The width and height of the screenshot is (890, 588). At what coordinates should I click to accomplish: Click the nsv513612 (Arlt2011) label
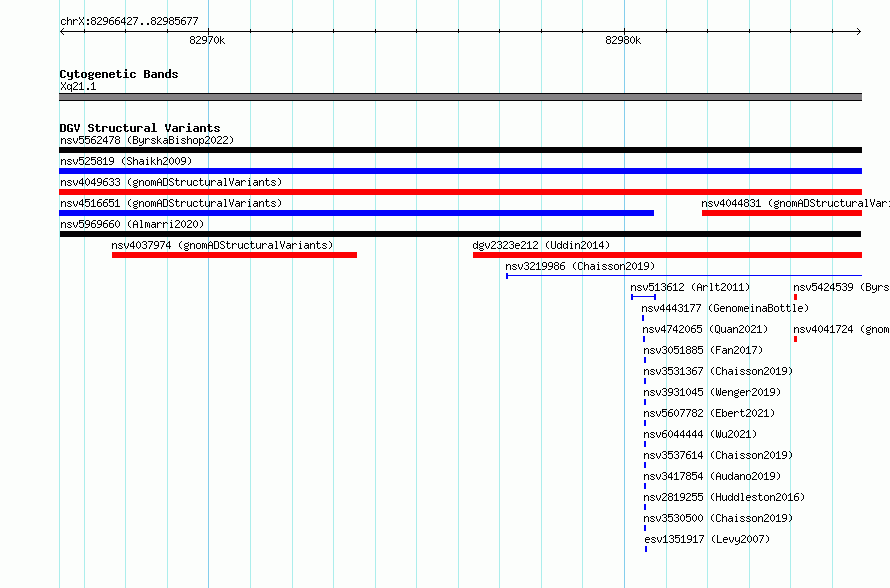[x=690, y=287]
